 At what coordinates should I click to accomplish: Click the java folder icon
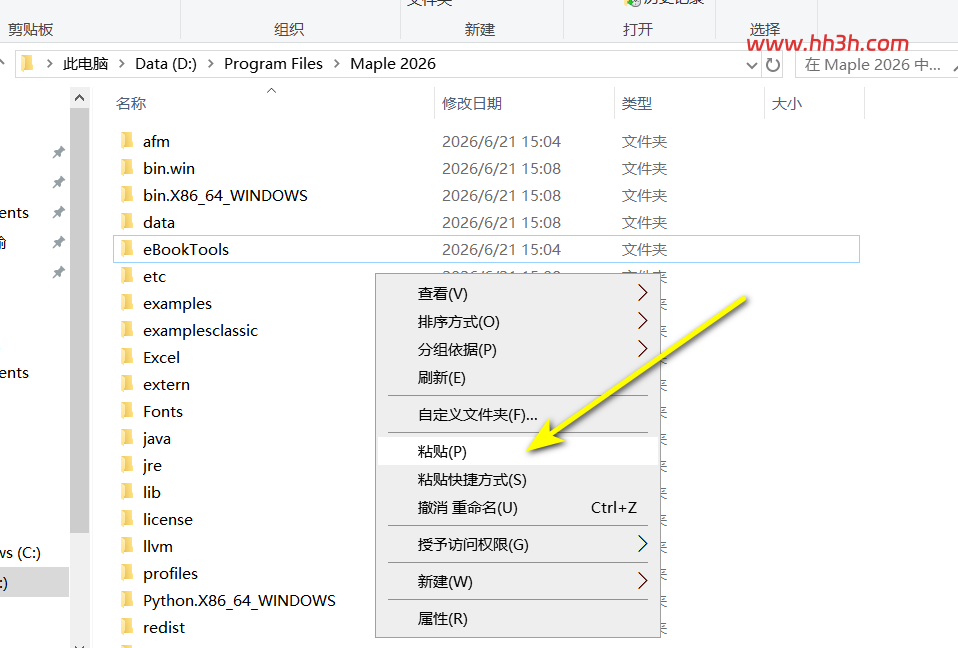coord(127,438)
